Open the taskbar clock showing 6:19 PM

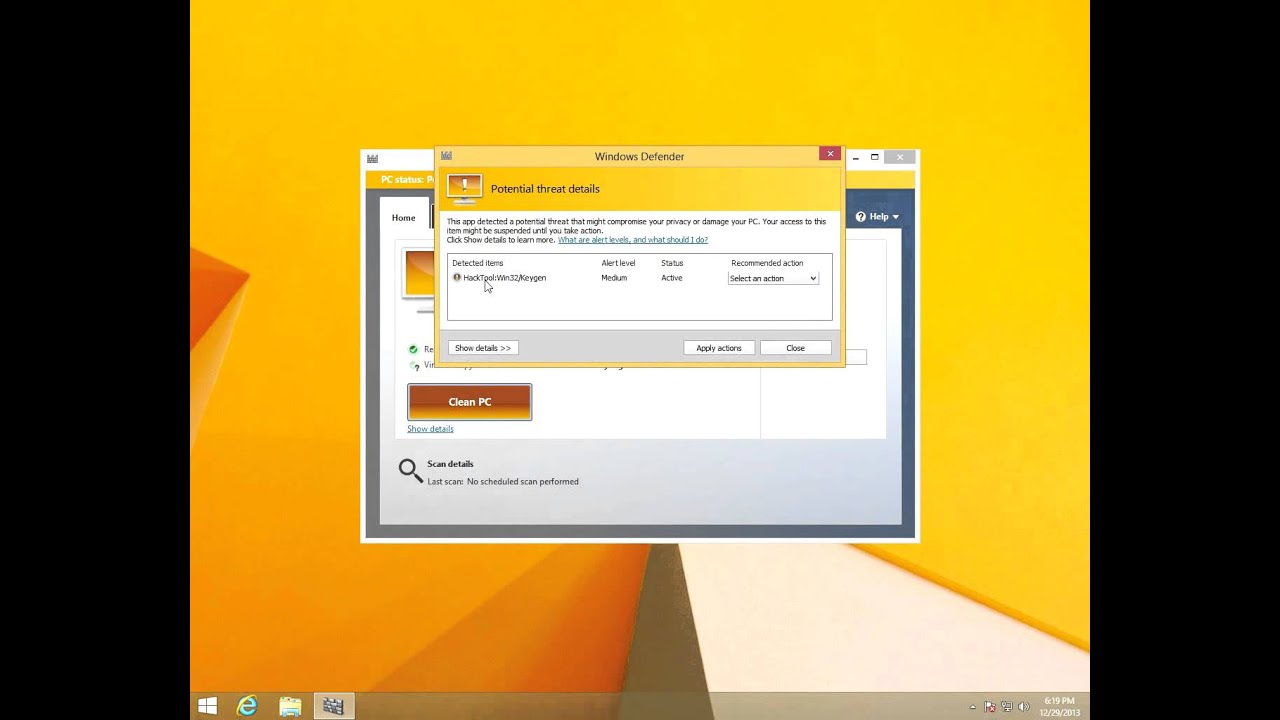(x=1058, y=706)
